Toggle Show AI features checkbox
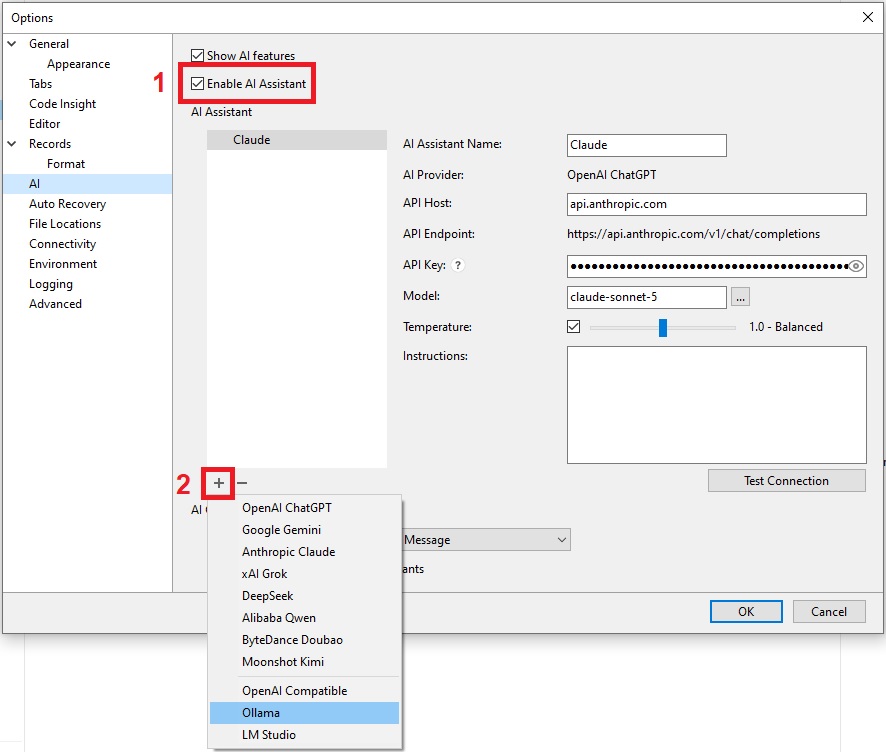Viewport: 886px width, 752px height. pos(197,55)
